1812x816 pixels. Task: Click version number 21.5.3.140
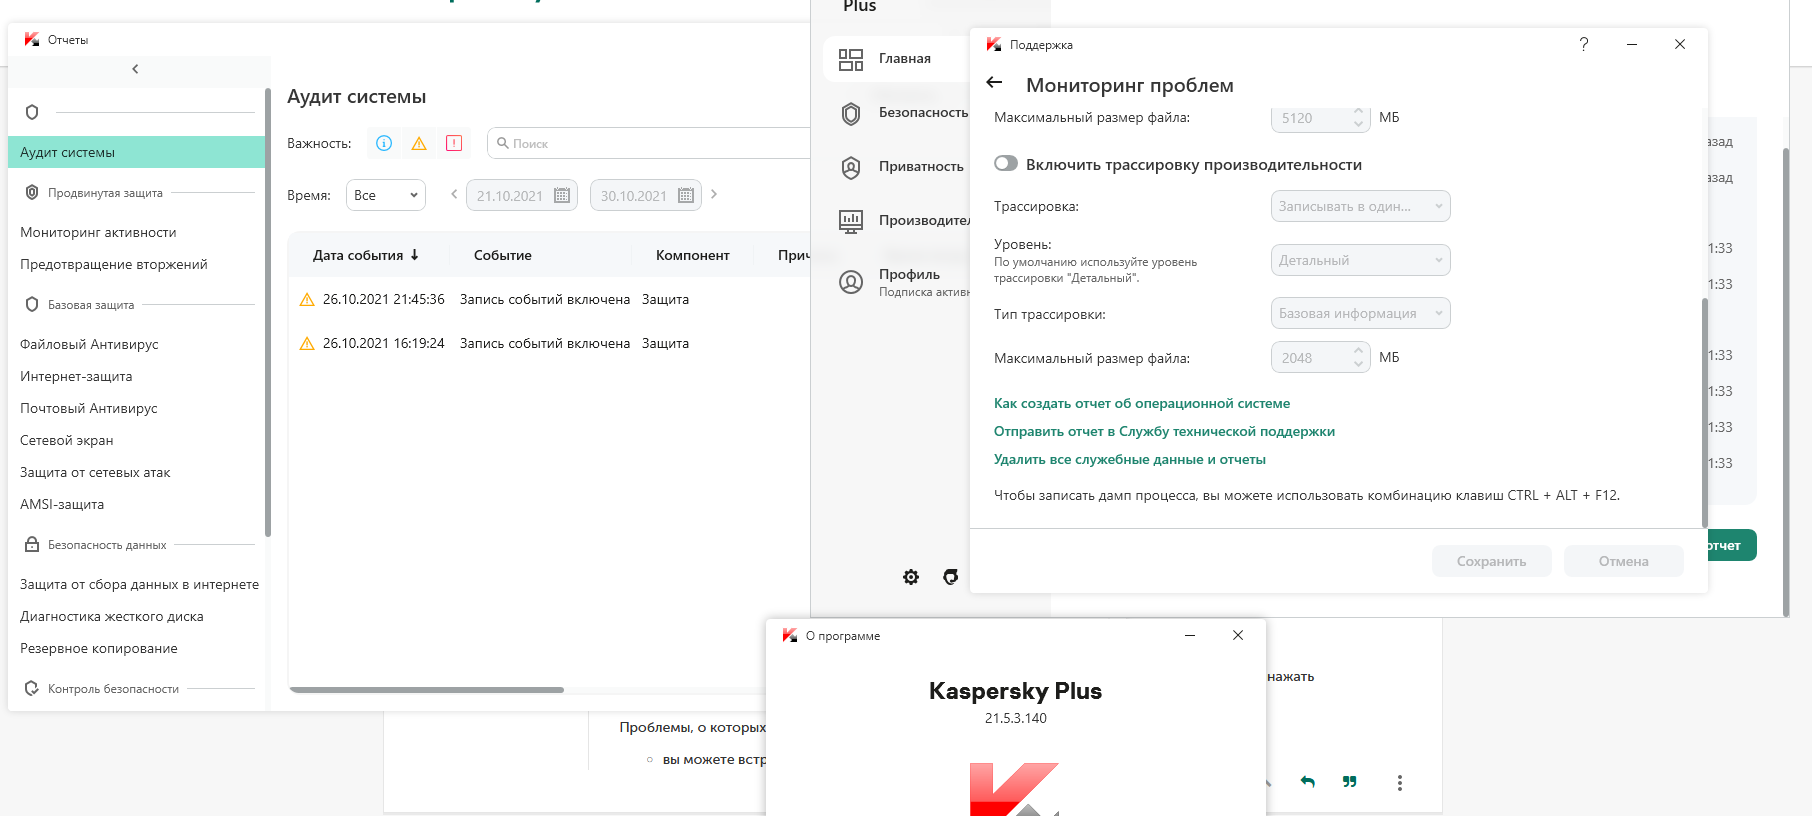1016,718
